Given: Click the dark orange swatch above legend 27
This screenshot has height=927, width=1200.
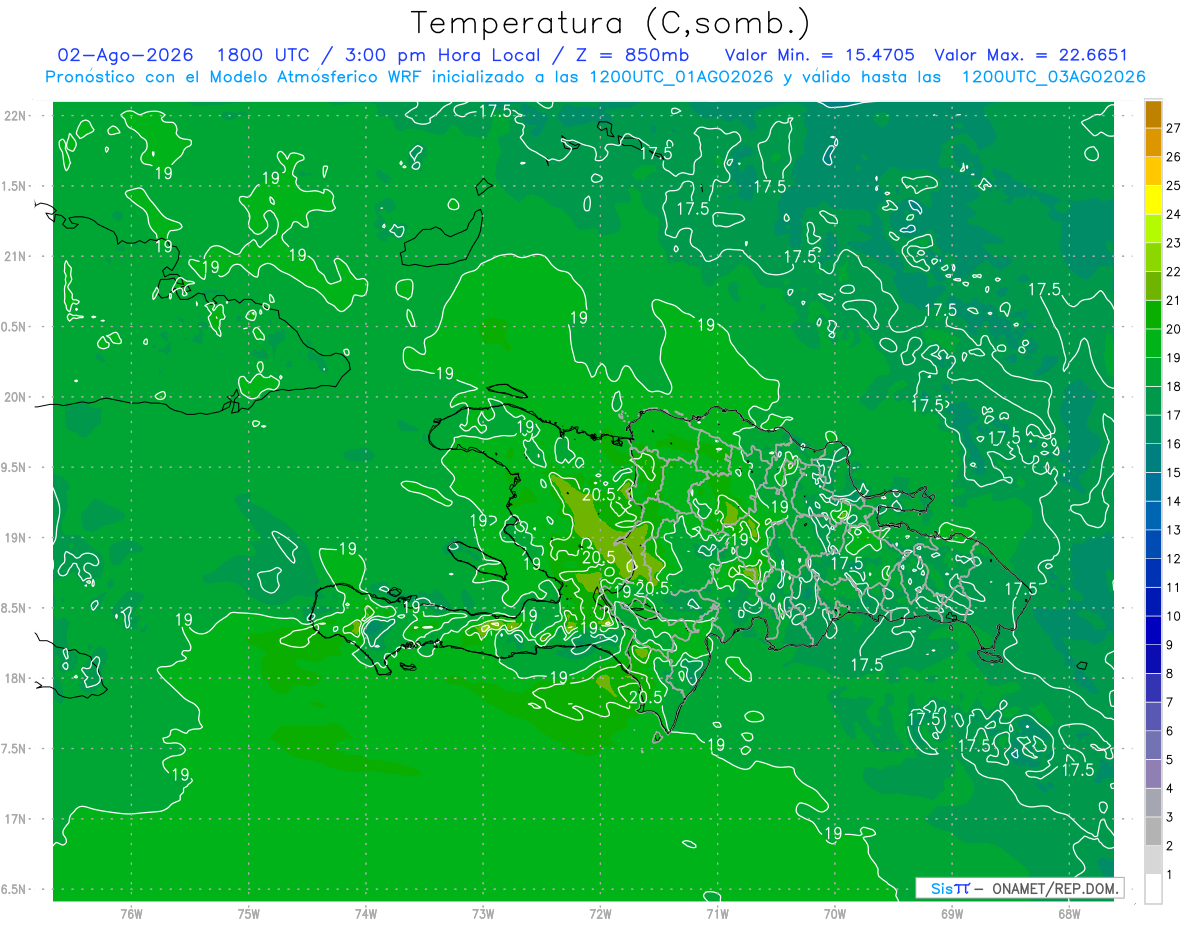Looking at the screenshot, I should (x=1153, y=114).
